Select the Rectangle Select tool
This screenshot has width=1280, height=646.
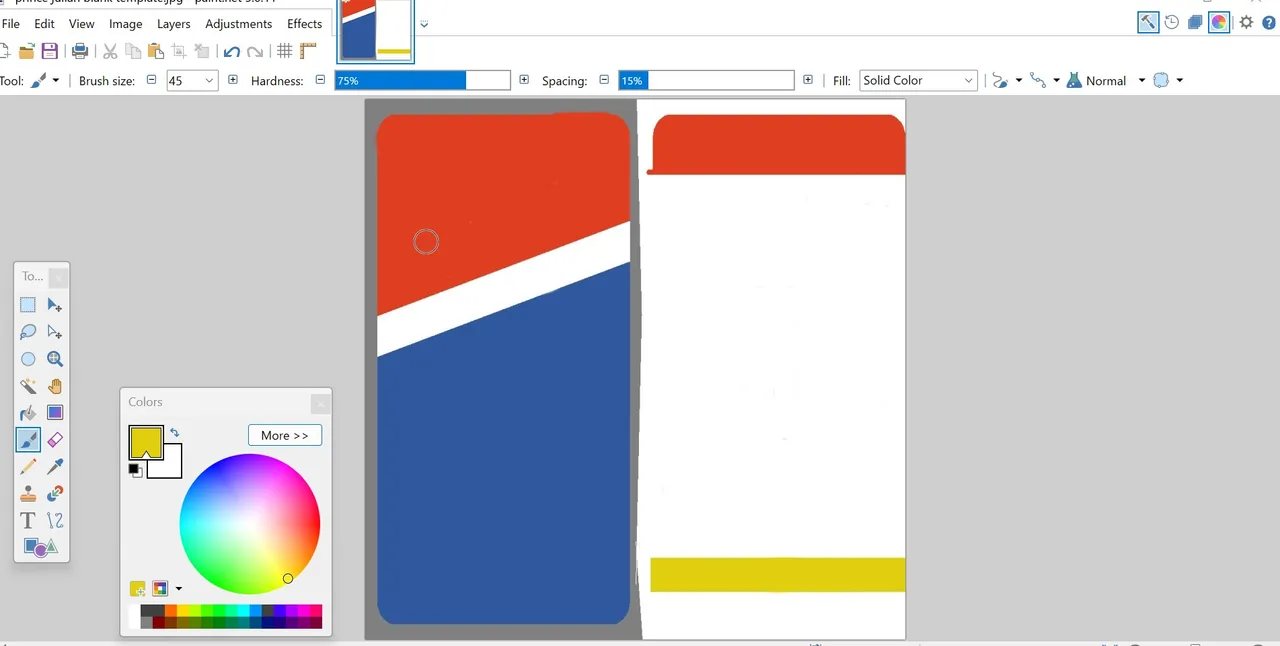[28, 305]
